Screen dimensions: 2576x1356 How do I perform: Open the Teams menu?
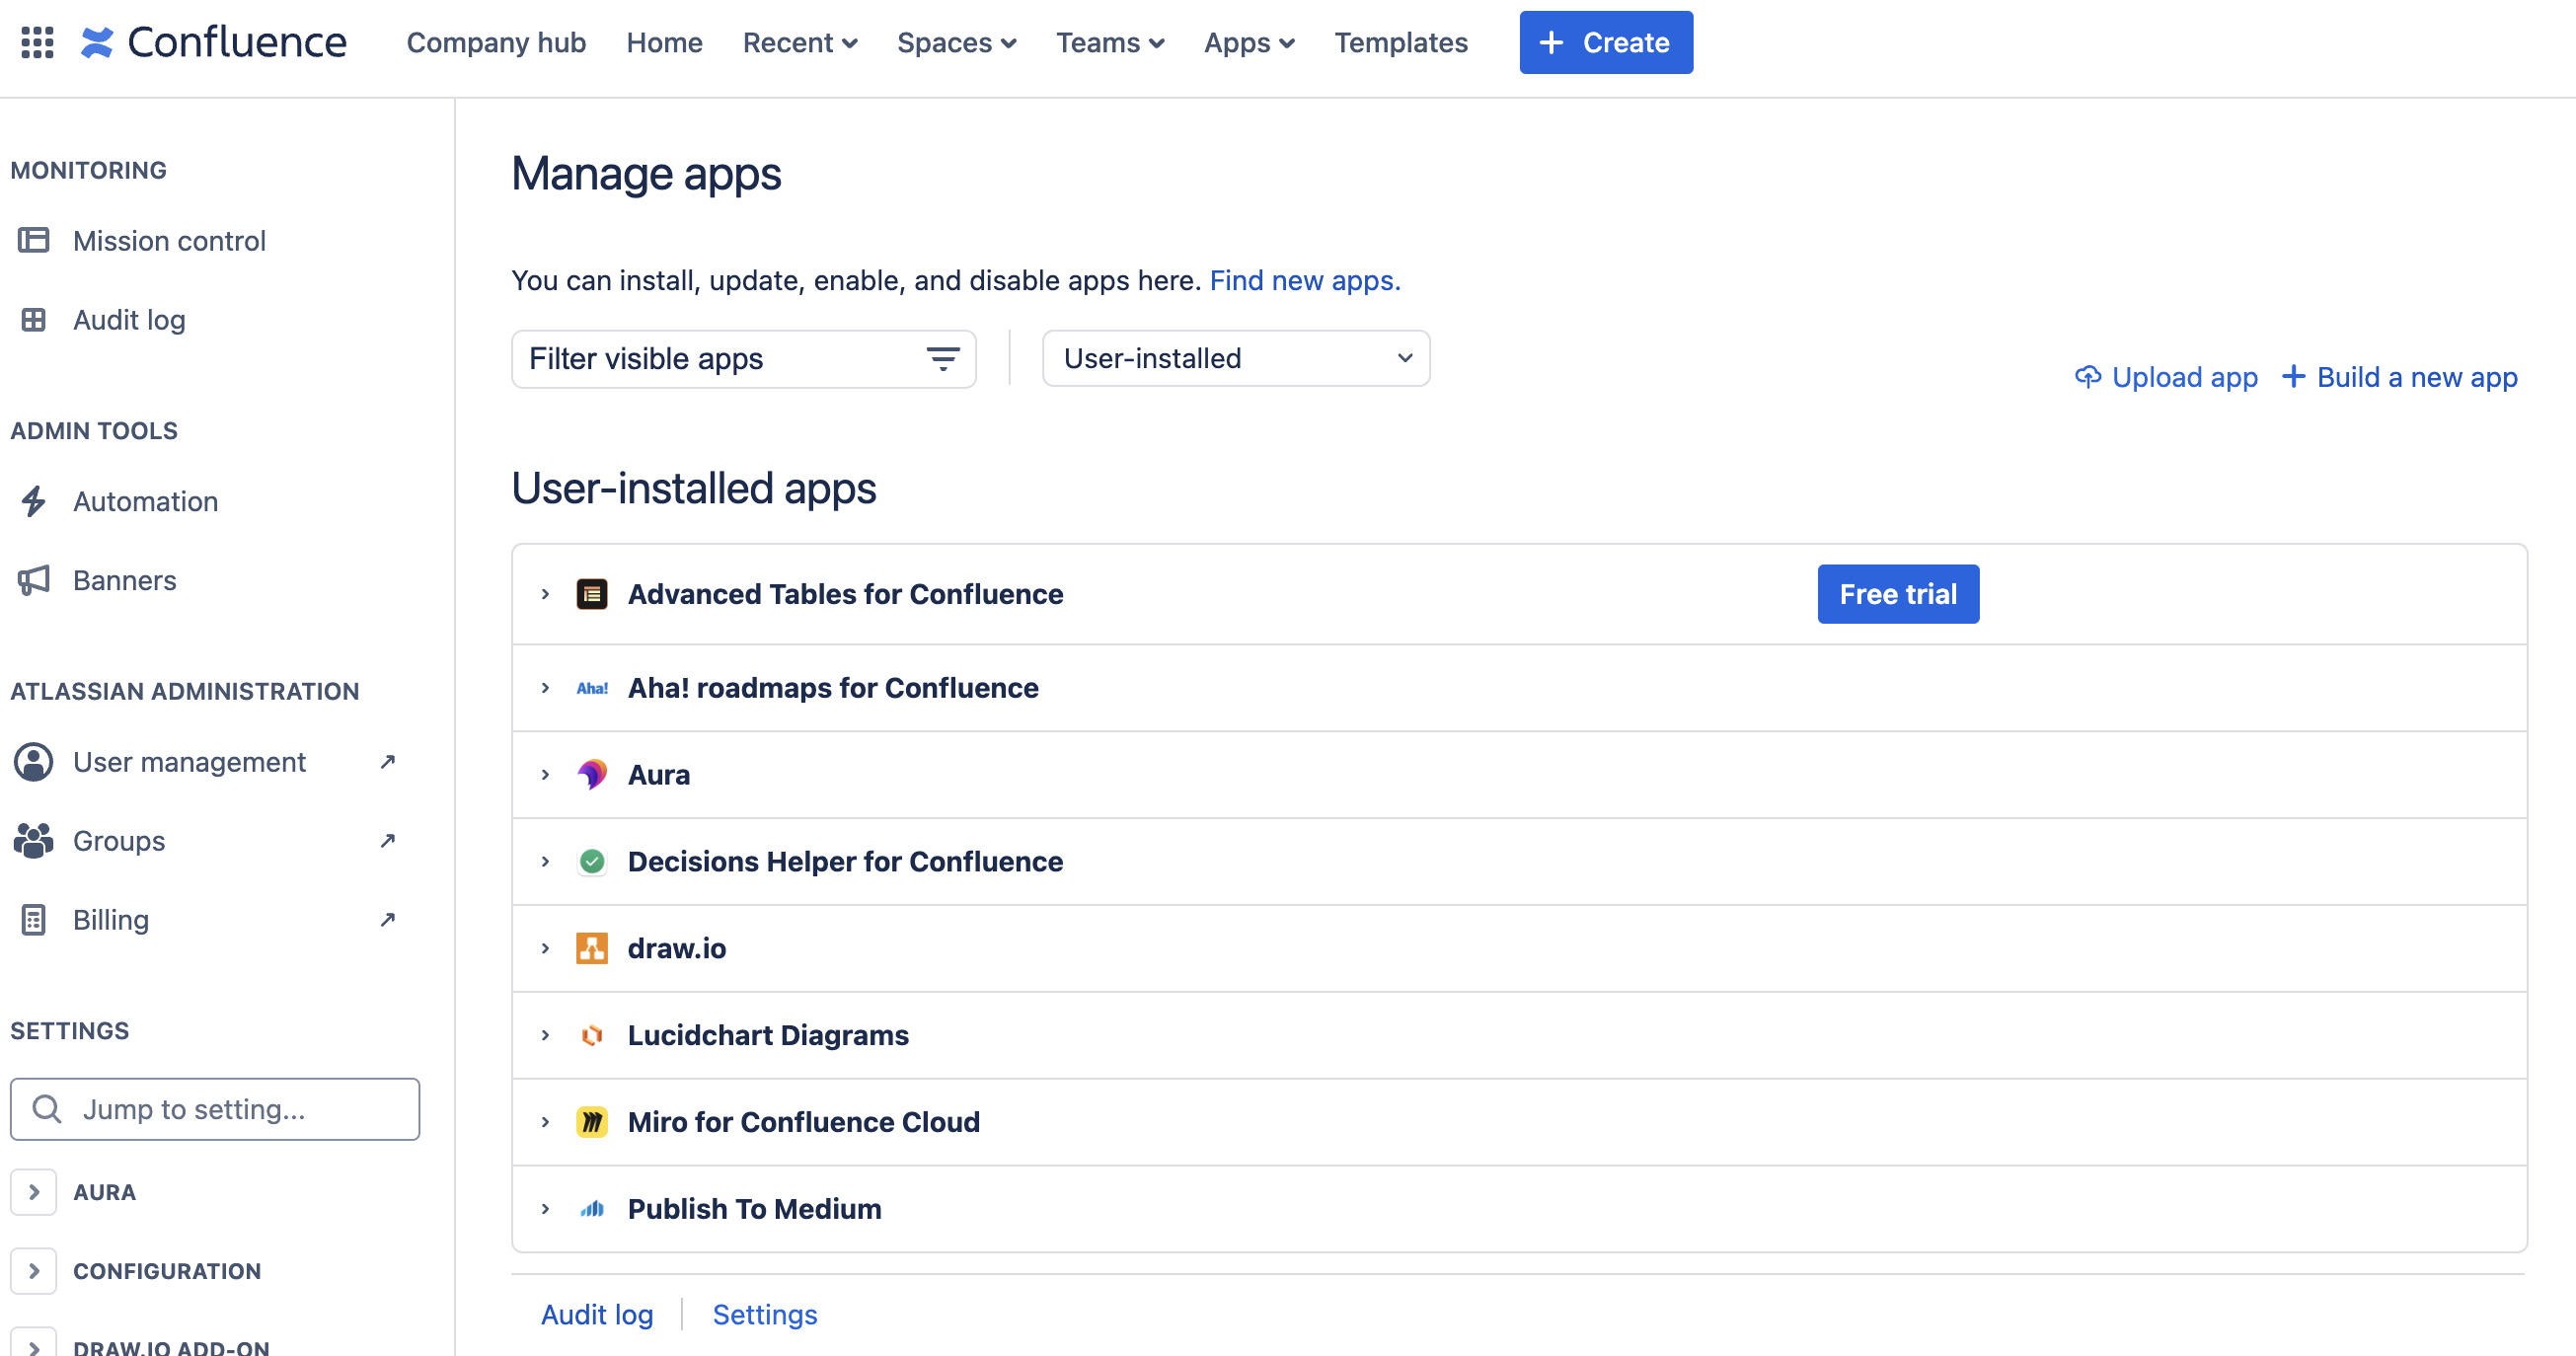tap(1110, 42)
